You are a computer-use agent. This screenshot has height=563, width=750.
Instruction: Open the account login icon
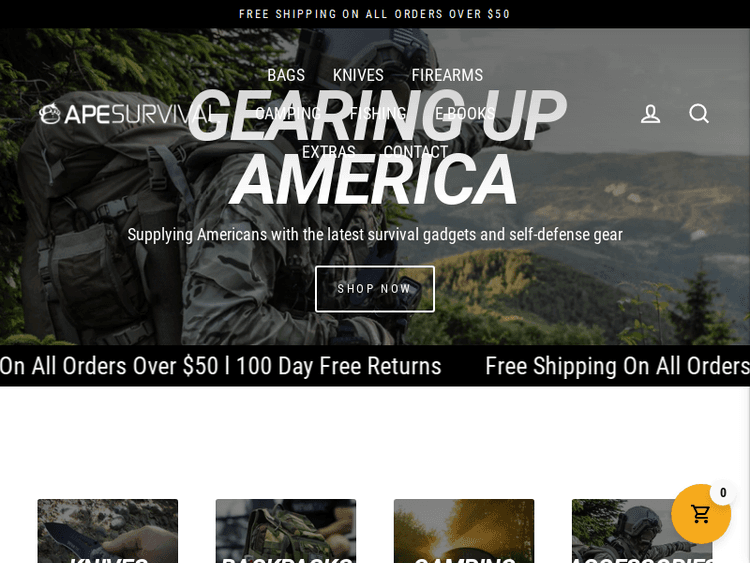pos(651,114)
